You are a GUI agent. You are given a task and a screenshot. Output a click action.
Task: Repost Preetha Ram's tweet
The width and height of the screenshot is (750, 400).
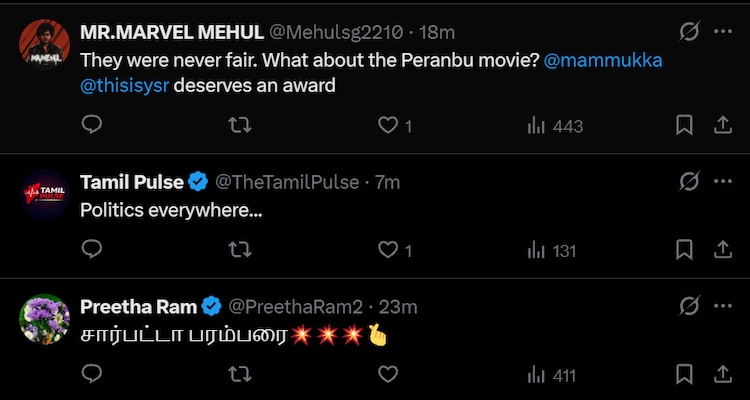pyautogui.click(x=240, y=374)
